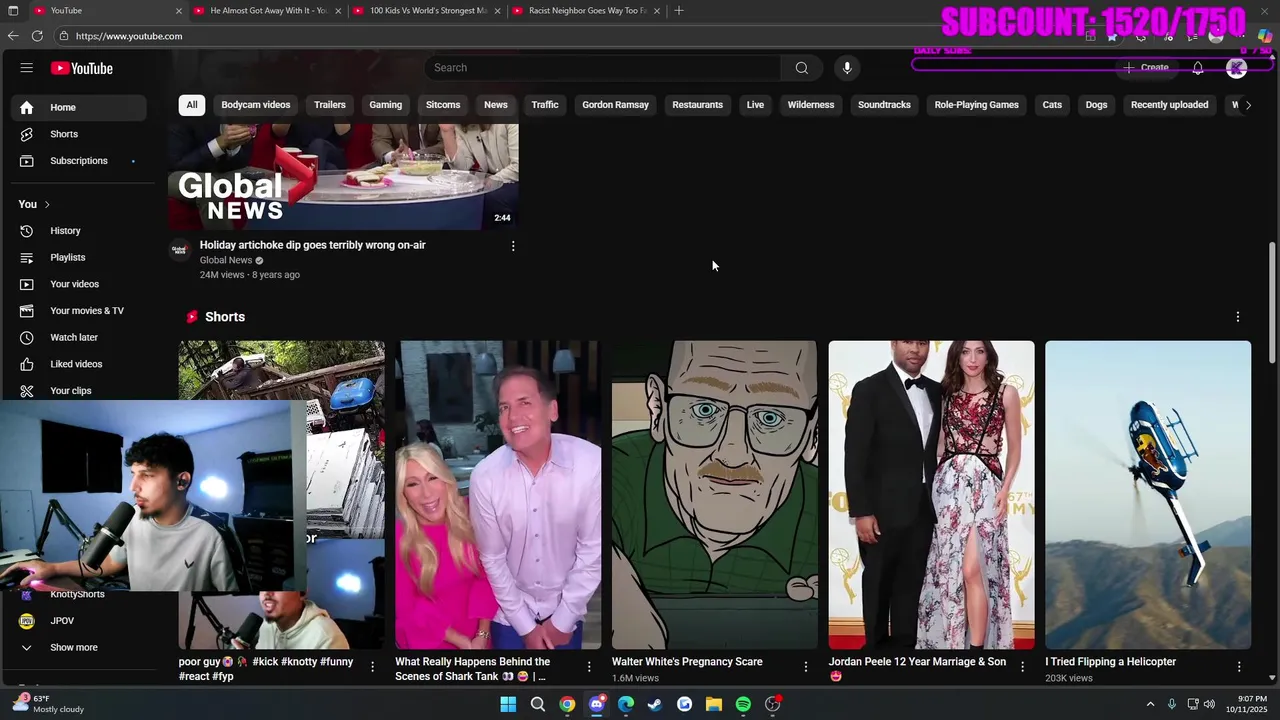Open options for Jordan Peele short
Screen dimensions: 1280x720
(x=1022, y=667)
